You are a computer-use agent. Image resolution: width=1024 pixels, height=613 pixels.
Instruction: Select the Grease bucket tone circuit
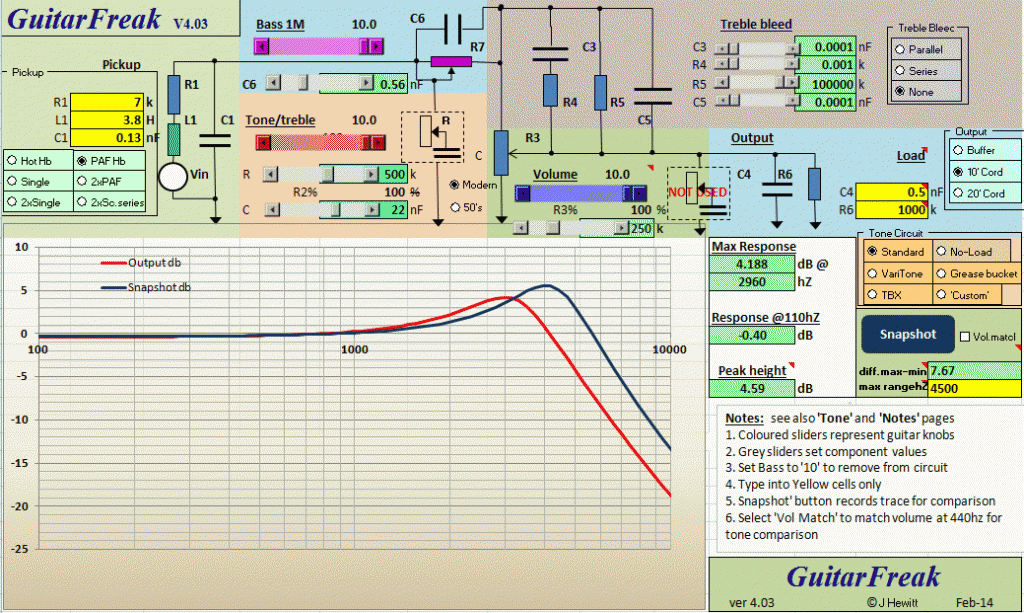(941, 274)
